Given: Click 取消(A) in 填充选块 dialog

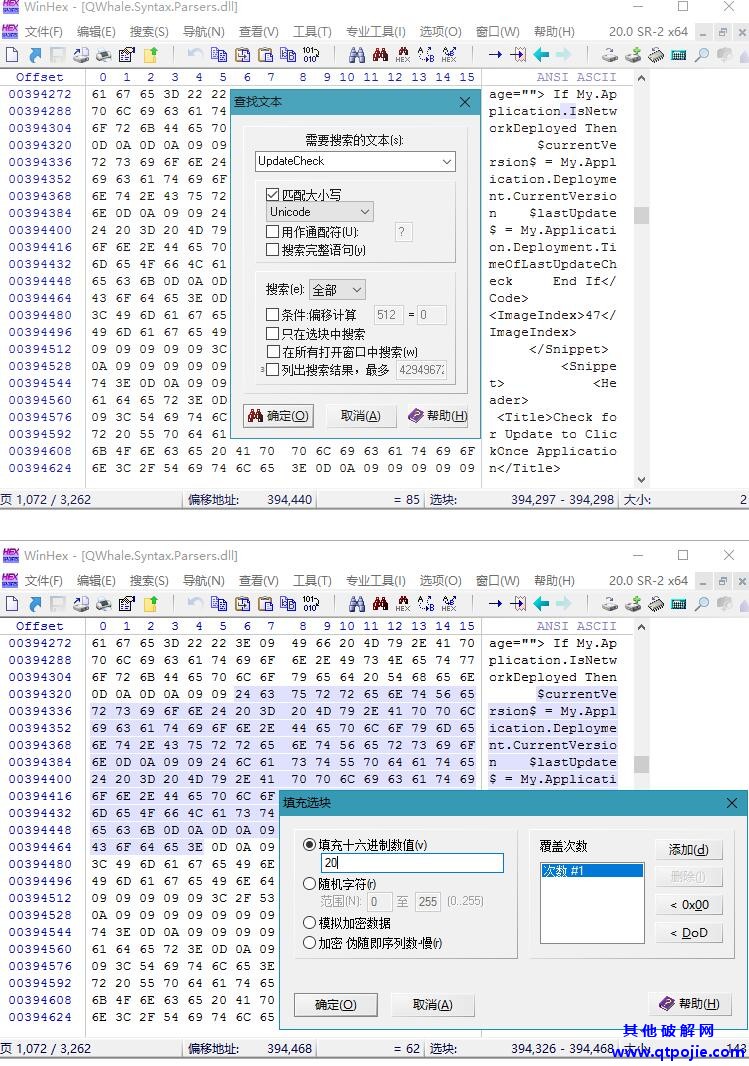Looking at the screenshot, I should (432, 1004).
